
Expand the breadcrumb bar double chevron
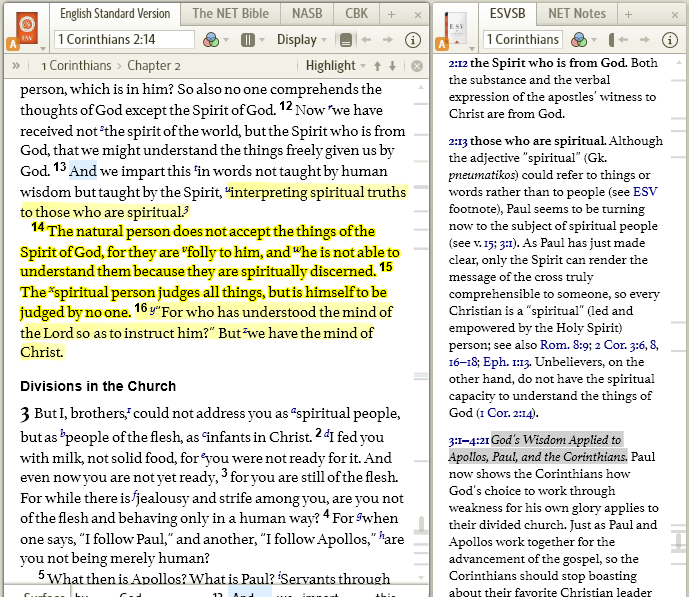coord(16,66)
